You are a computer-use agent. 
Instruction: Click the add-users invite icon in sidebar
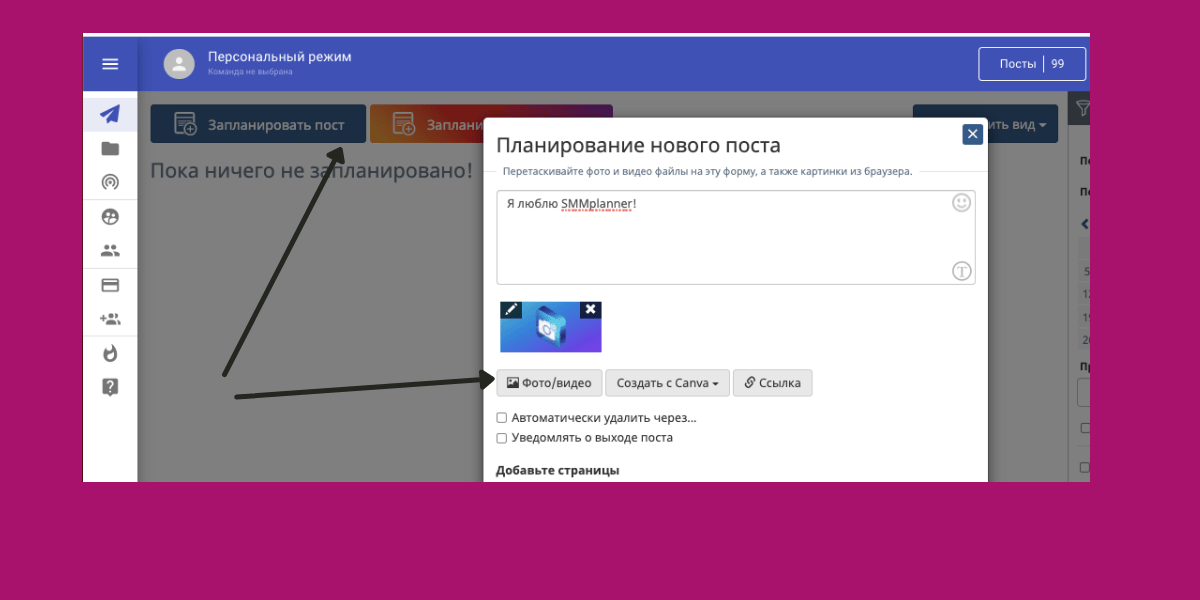click(x=110, y=319)
